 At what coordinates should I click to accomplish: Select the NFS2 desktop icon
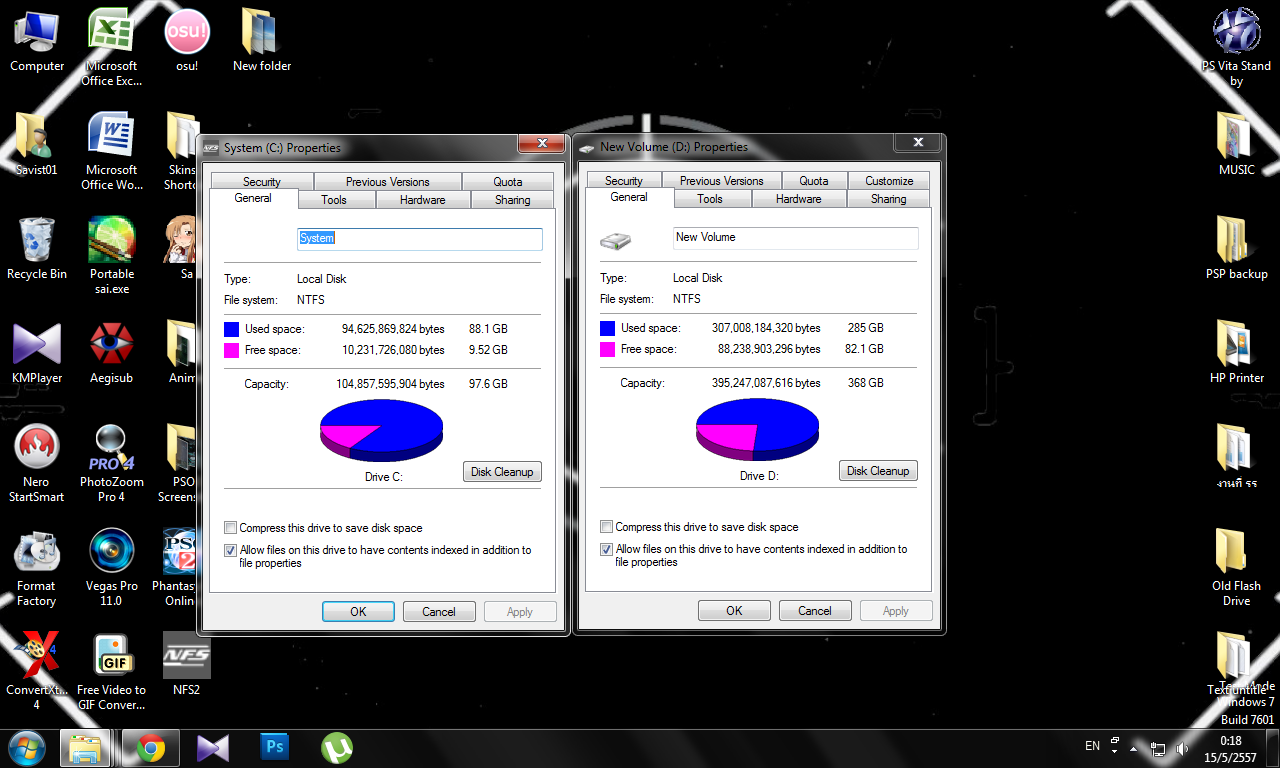187,665
